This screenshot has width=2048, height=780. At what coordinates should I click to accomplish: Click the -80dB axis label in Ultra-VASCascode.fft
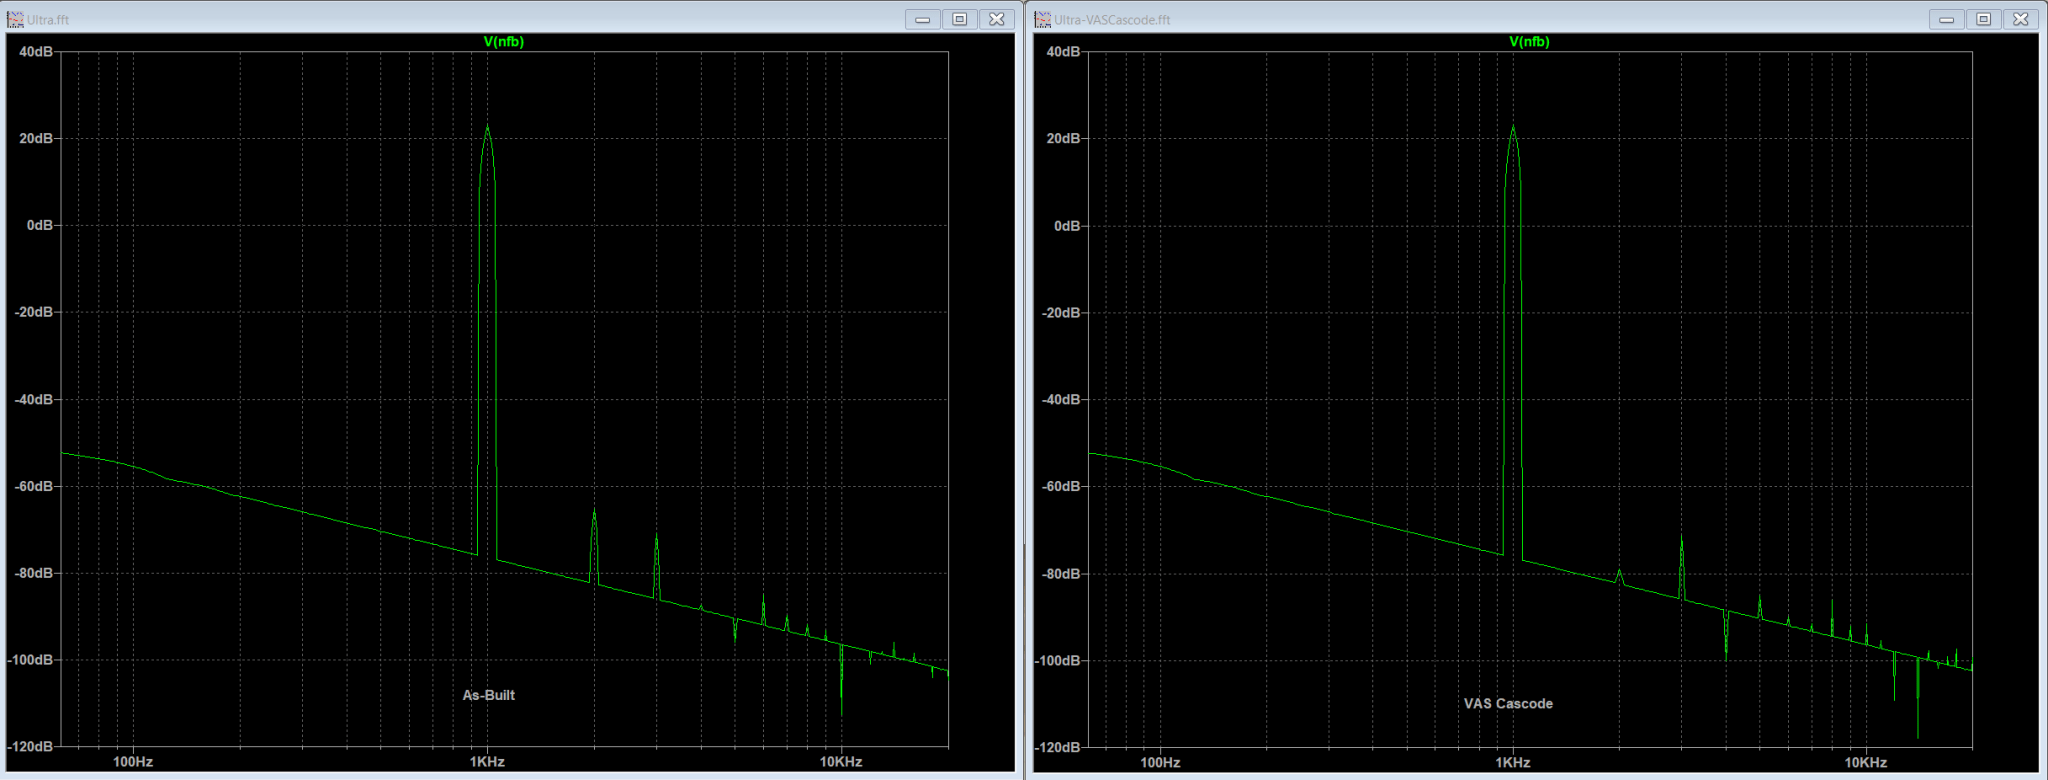coord(1060,574)
